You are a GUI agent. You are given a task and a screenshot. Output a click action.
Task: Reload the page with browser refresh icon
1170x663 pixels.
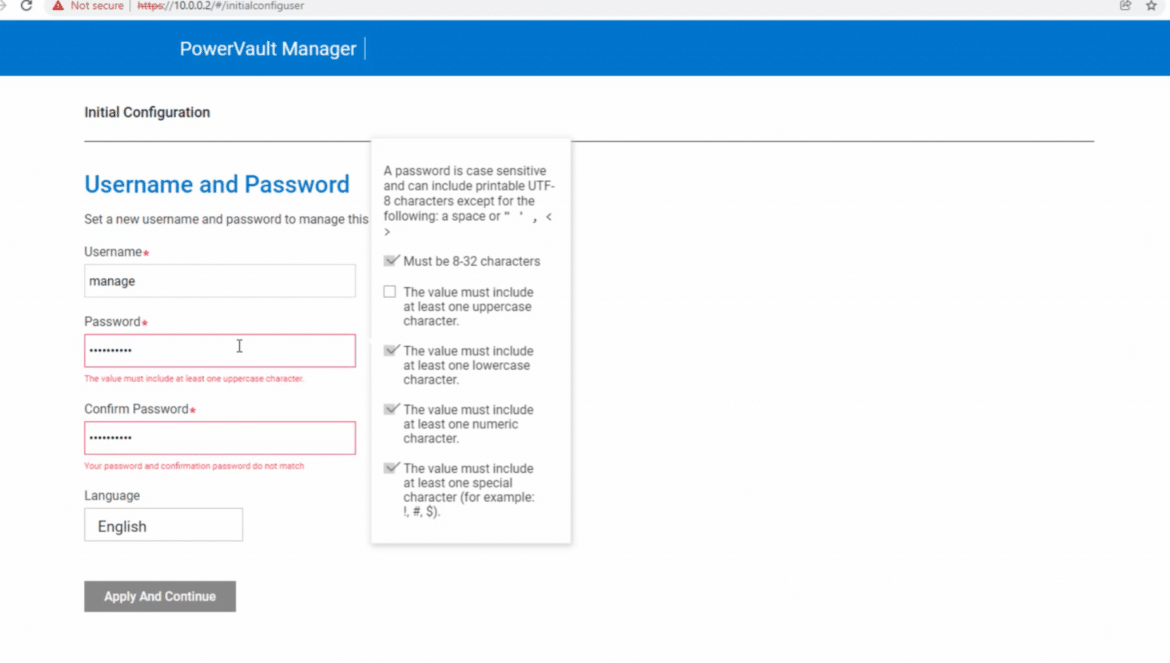pyautogui.click(x=26, y=6)
